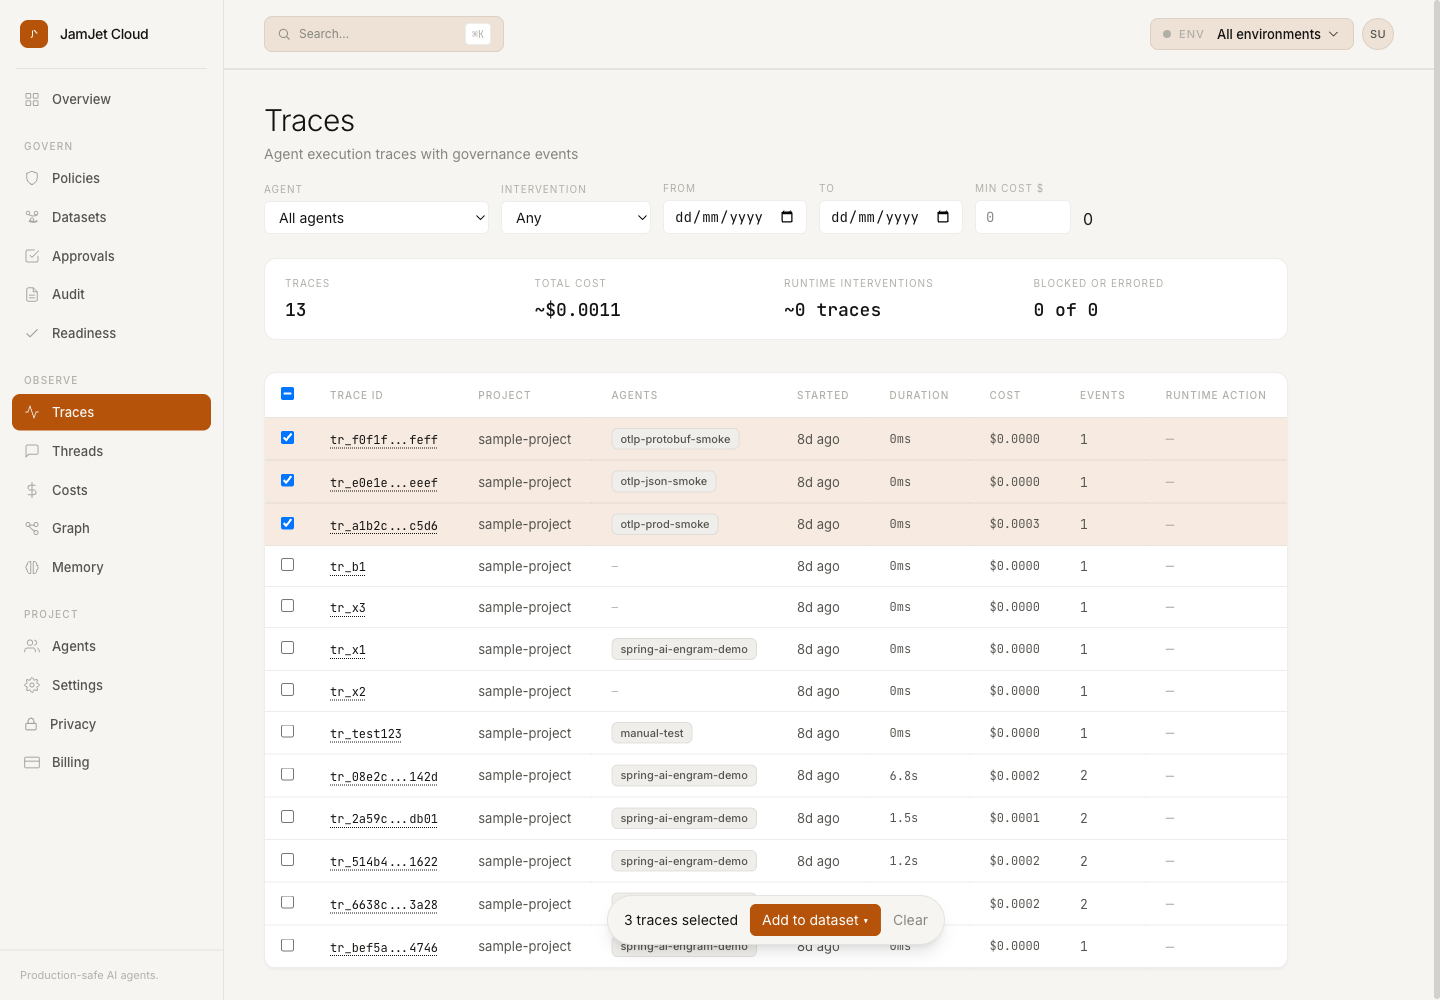Click the Overview grid icon
This screenshot has height=1000, width=1440.
32,99
